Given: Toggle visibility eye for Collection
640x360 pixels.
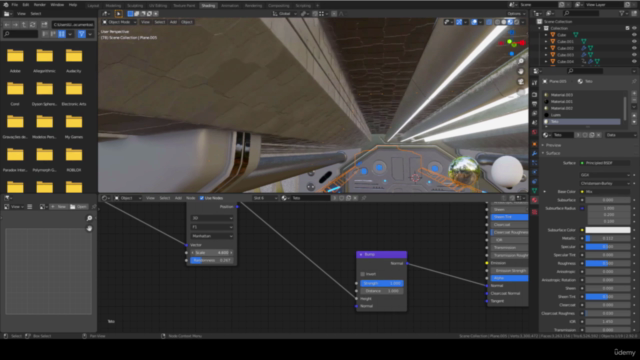Looking at the screenshot, I should click(634, 28).
